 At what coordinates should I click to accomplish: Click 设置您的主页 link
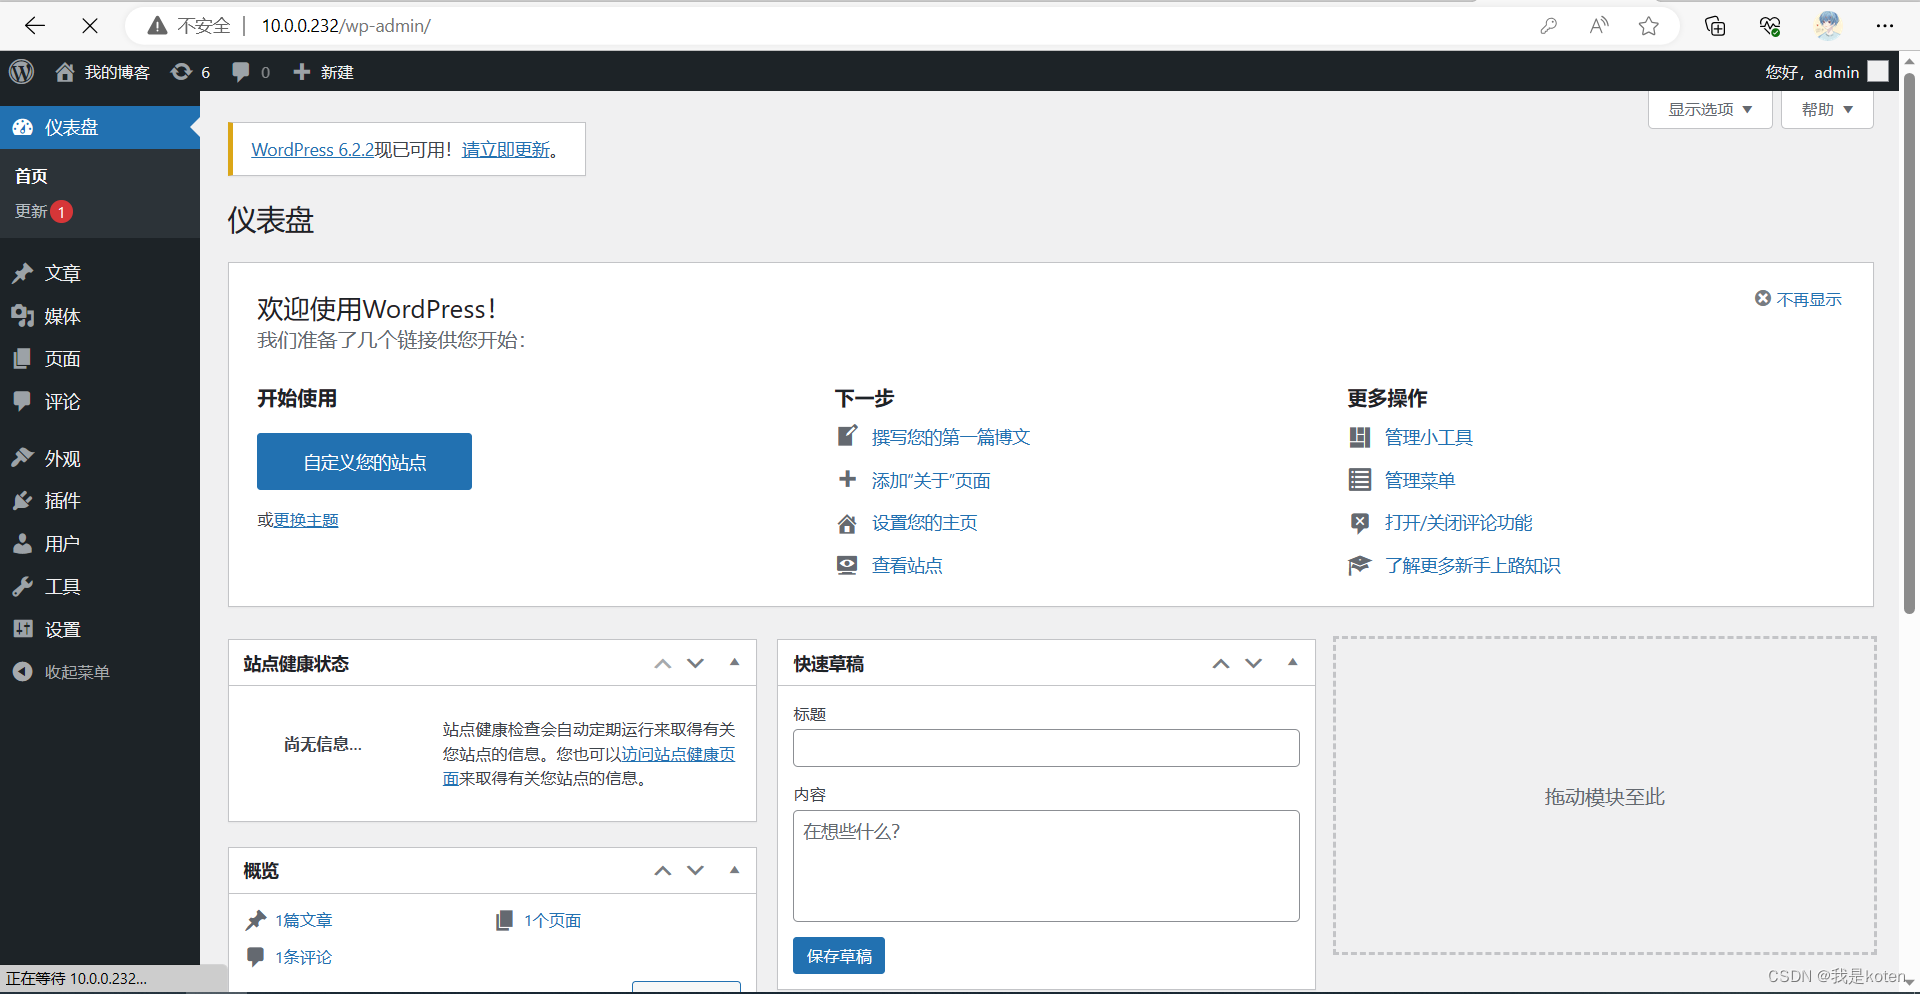(x=925, y=522)
